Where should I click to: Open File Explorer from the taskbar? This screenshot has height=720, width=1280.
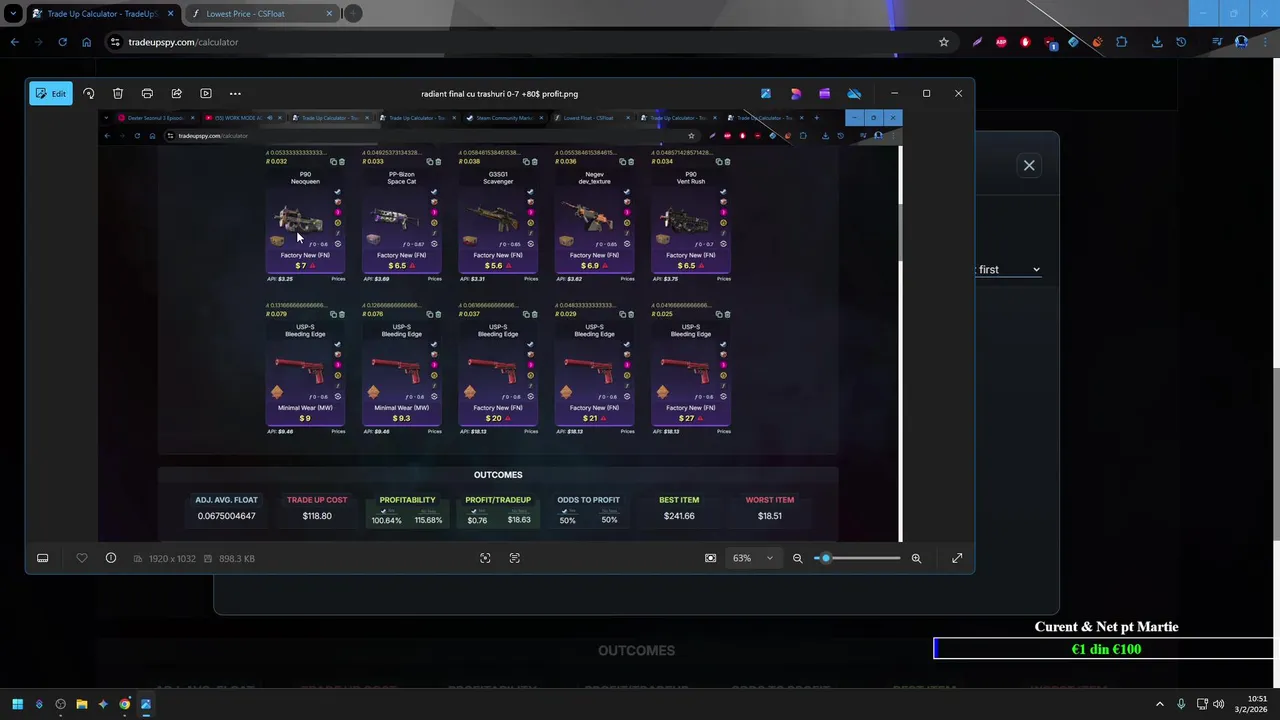pyautogui.click(x=82, y=704)
